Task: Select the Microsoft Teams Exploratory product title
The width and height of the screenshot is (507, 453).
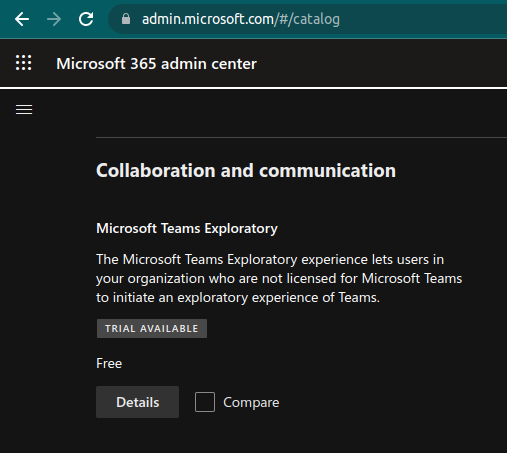Action: point(187,229)
